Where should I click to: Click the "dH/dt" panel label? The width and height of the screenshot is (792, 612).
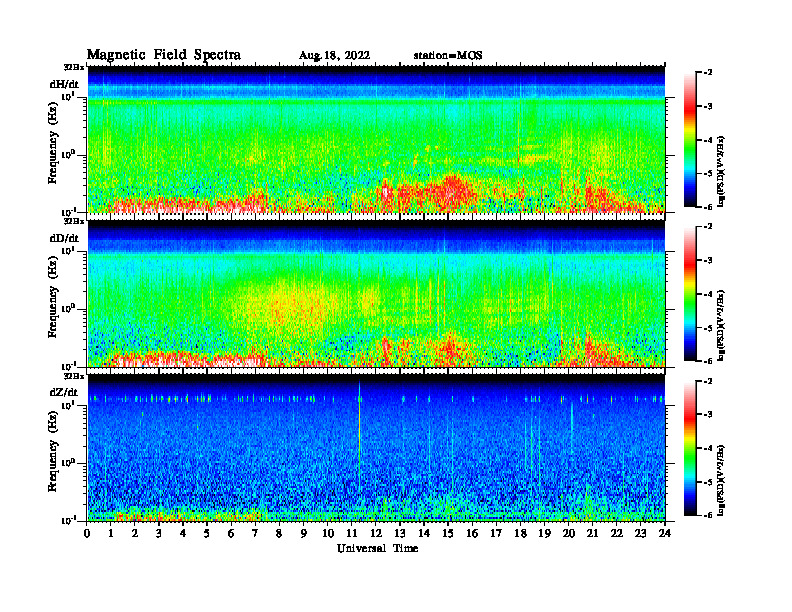(64, 84)
